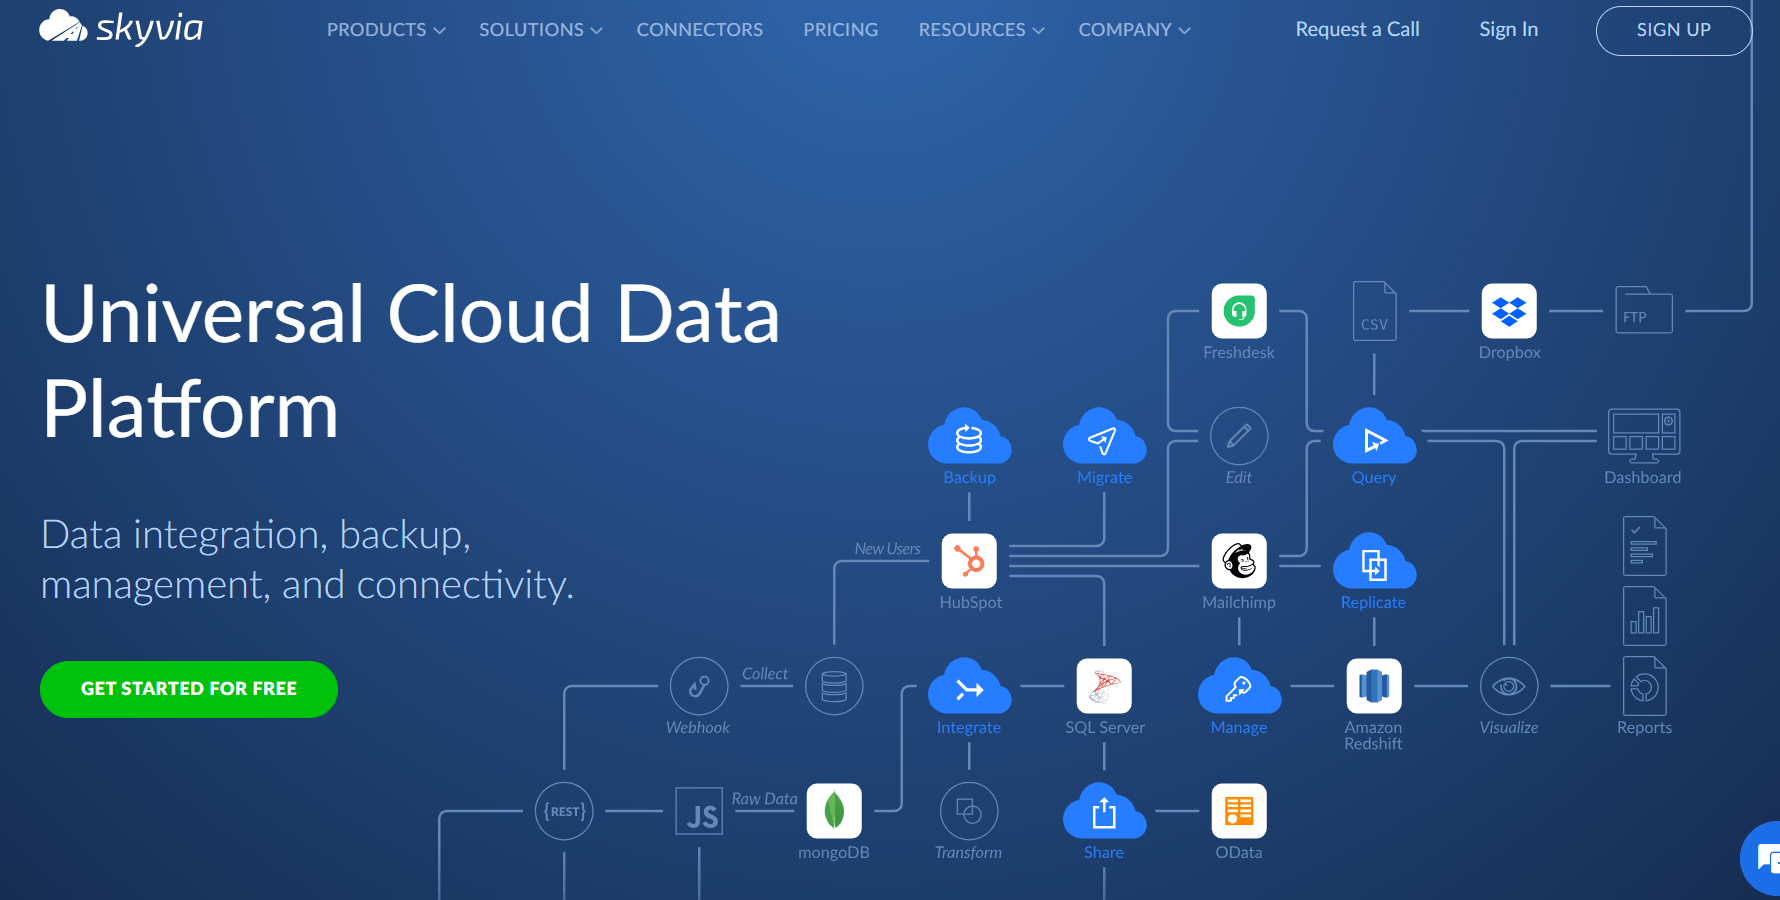Click the SQL Server icon
This screenshot has height=900, width=1780.
[1104, 686]
